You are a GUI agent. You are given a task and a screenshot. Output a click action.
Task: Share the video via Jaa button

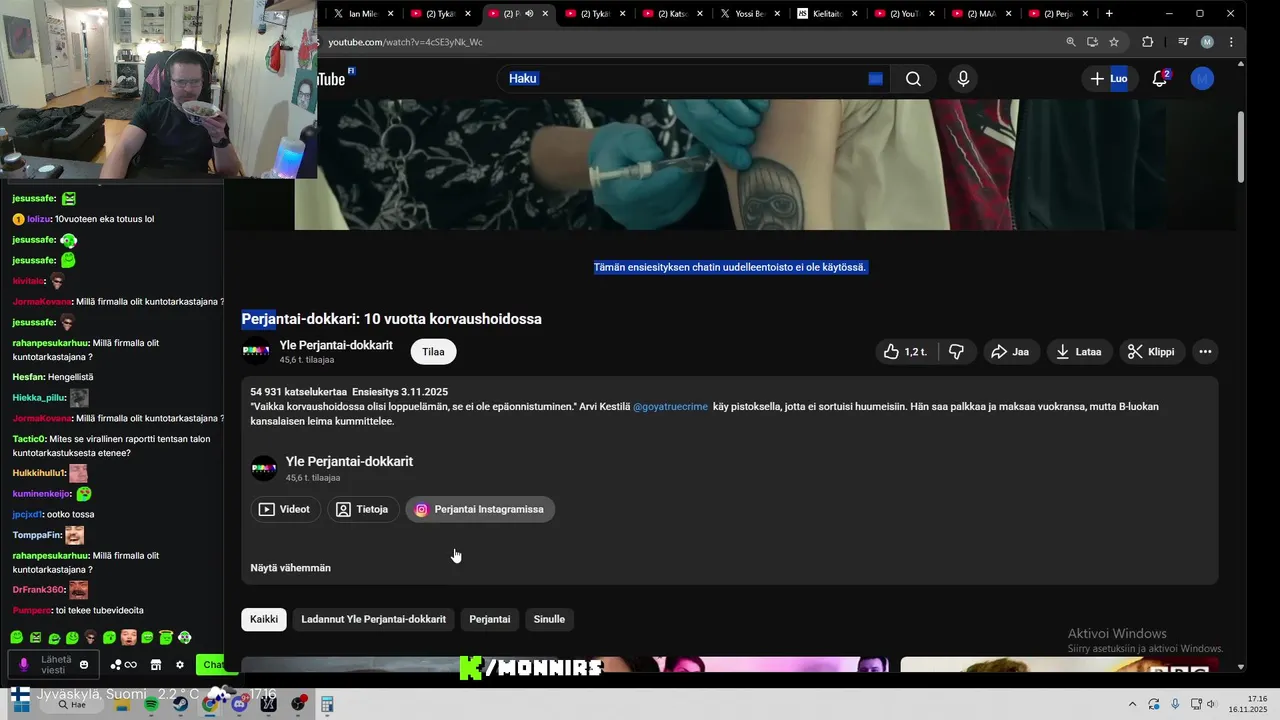(1010, 352)
